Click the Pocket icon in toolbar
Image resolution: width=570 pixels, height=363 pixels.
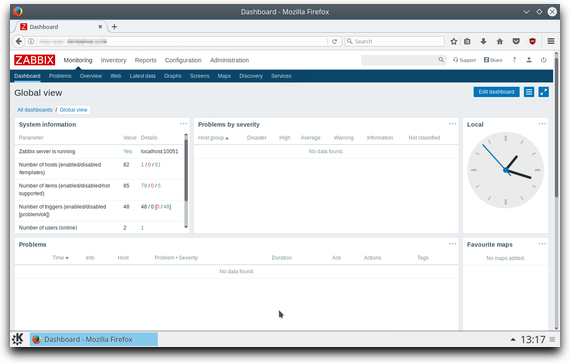point(516,41)
